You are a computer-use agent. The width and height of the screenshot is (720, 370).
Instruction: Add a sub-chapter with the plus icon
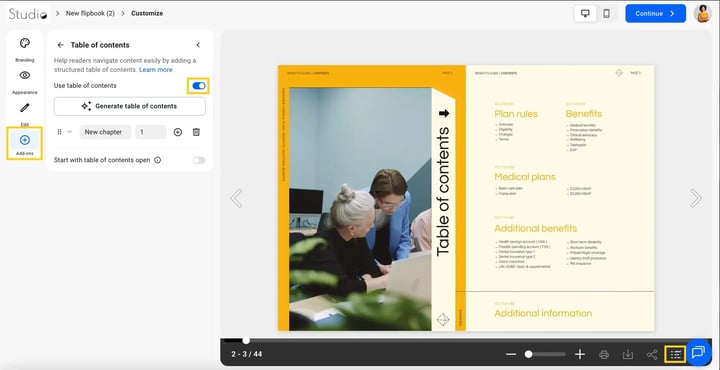coord(178,132)
